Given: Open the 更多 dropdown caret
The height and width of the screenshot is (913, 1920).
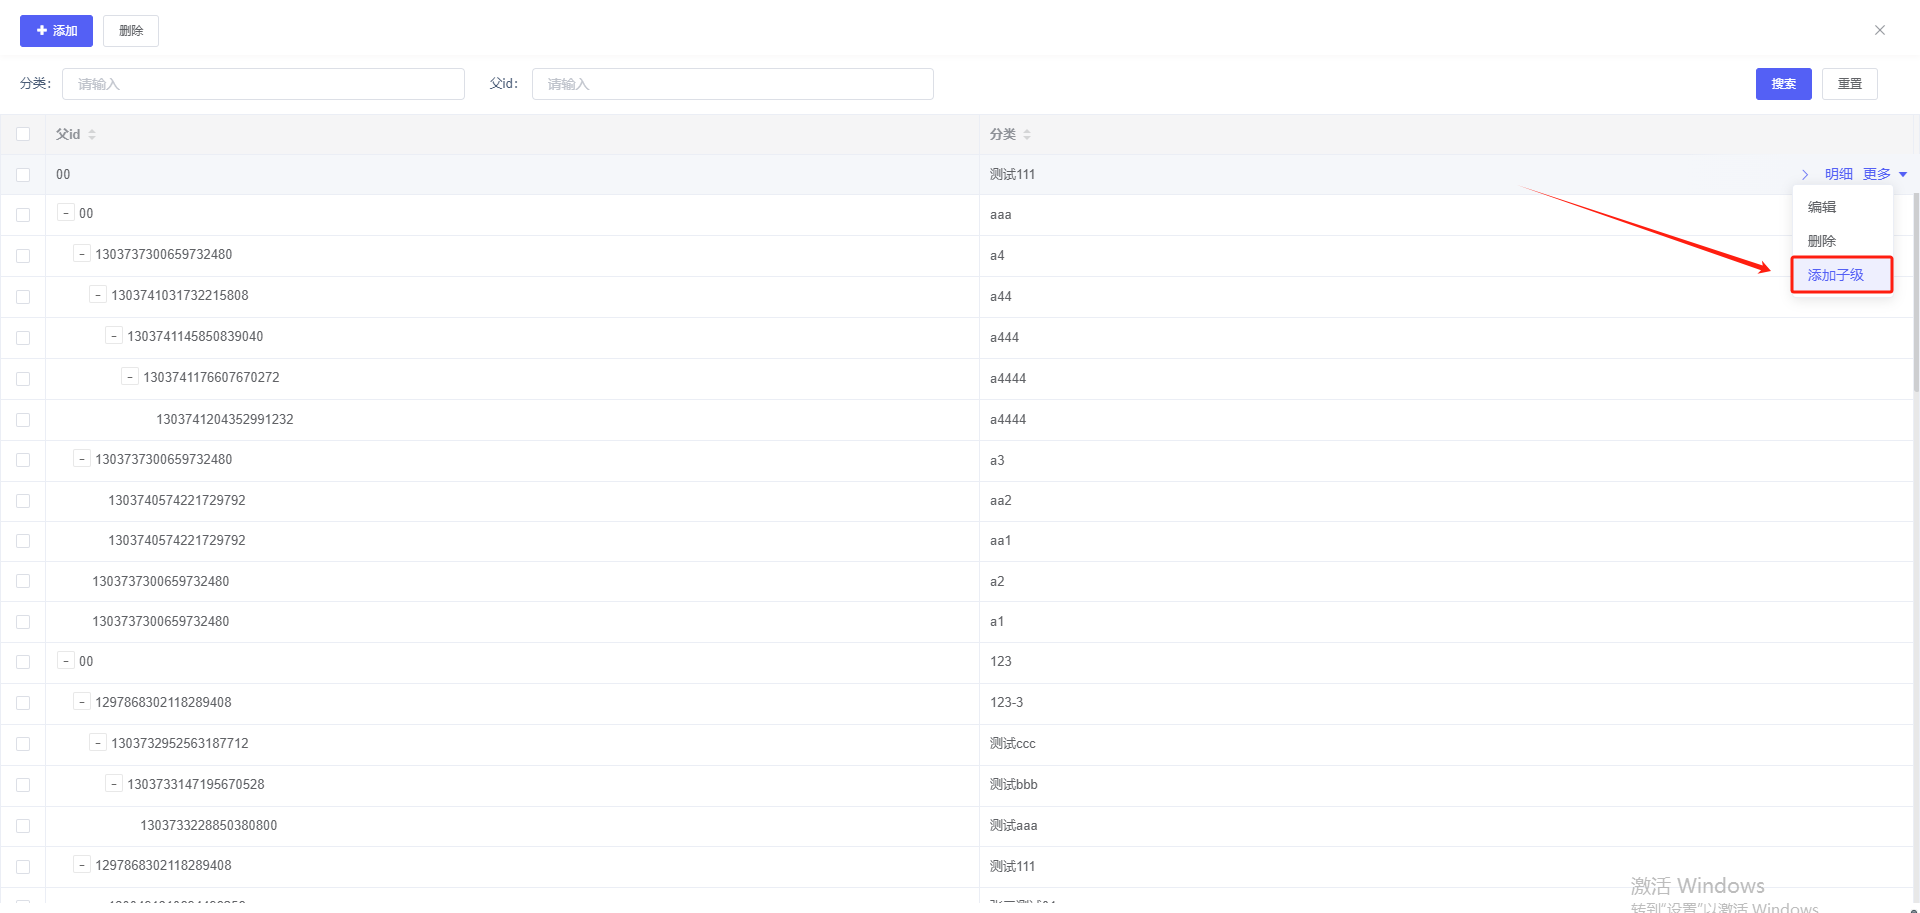Looking at the screenshot, I should tap(1903, 174).
